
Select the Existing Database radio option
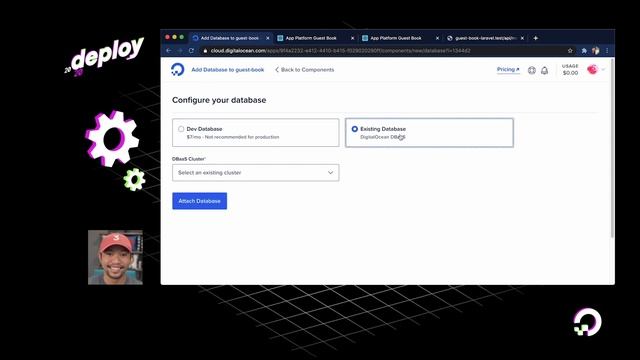point(355,129)
